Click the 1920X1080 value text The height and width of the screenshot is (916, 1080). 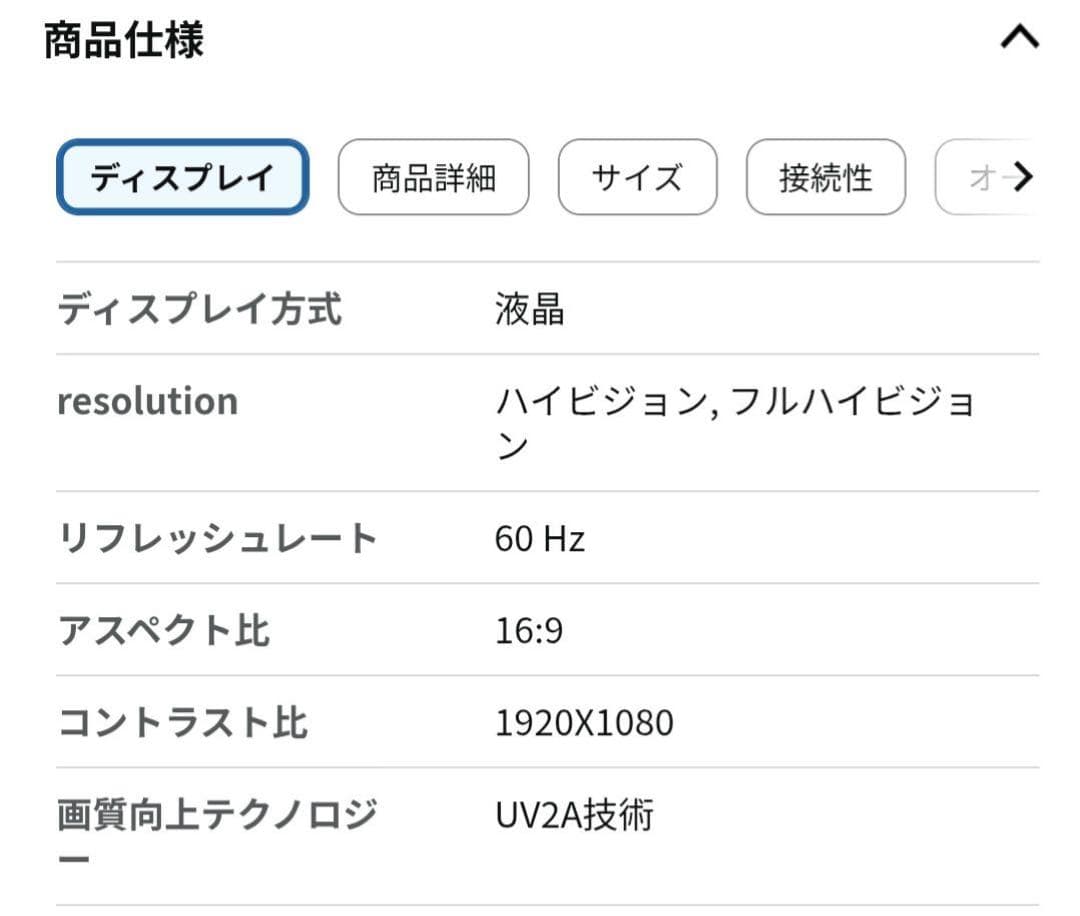(x=585, y=722)
